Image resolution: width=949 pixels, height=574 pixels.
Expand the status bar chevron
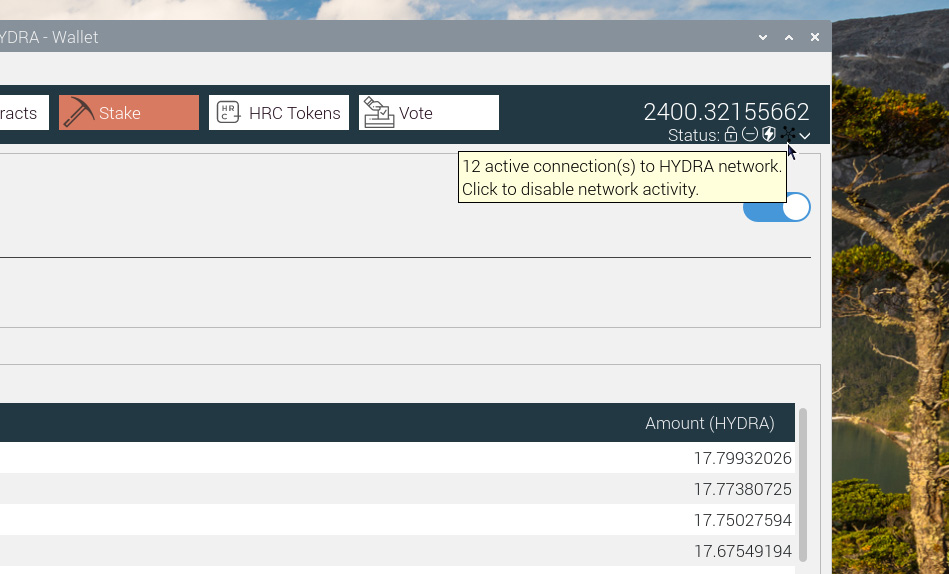pos(805,136)
